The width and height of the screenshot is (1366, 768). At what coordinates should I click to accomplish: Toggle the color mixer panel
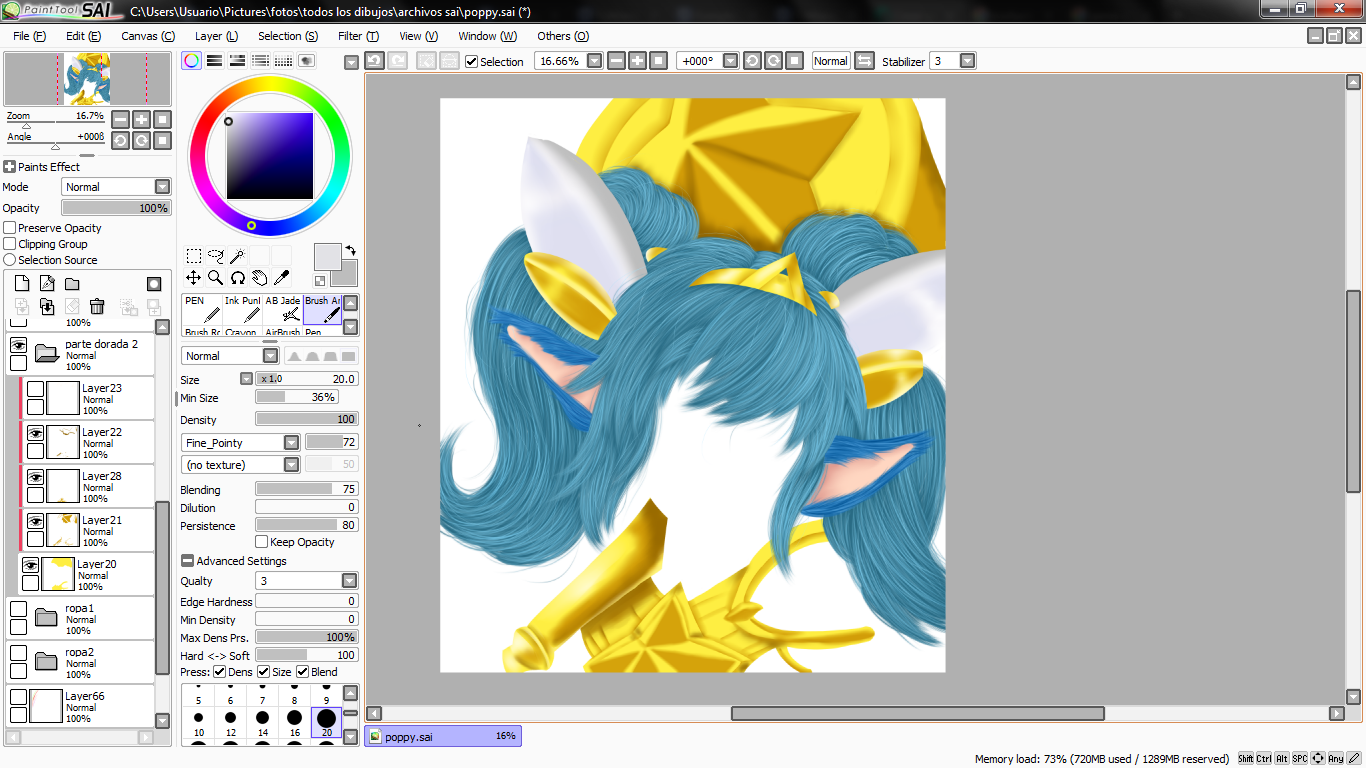tap(260, 61)
